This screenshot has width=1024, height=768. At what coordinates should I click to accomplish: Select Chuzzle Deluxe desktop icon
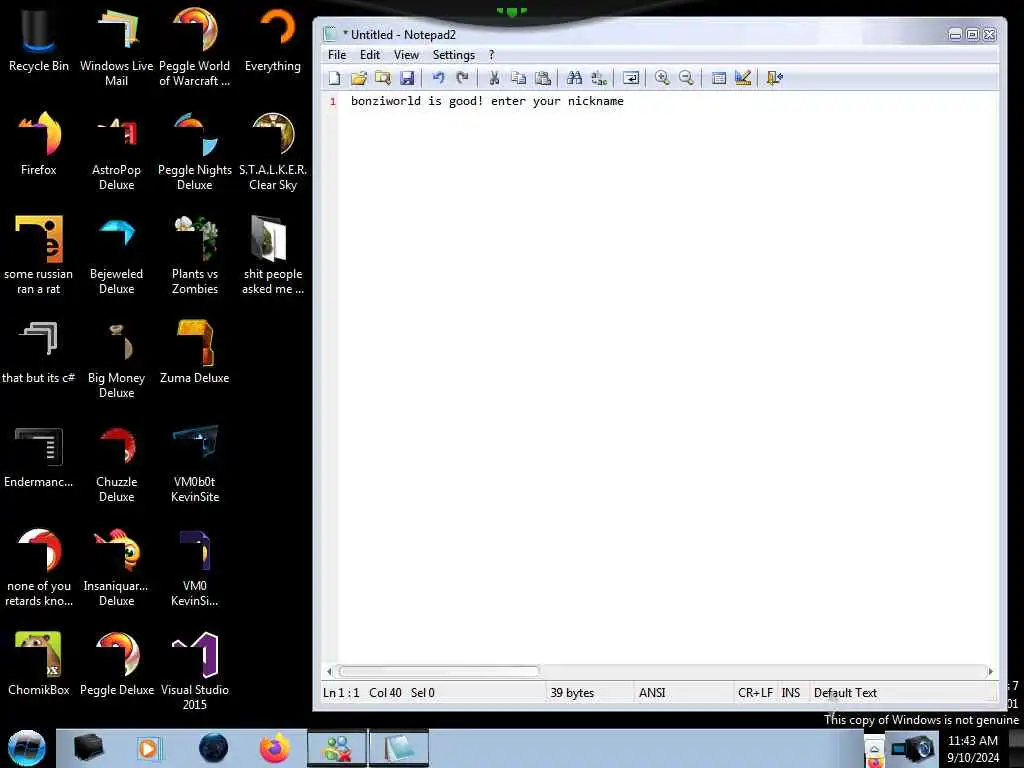pos(116,464)
